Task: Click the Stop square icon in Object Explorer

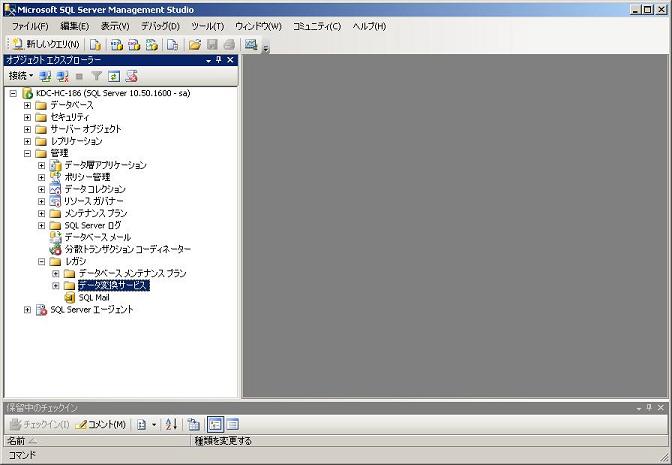Action: pyautogui.click(x=79, y=76)
